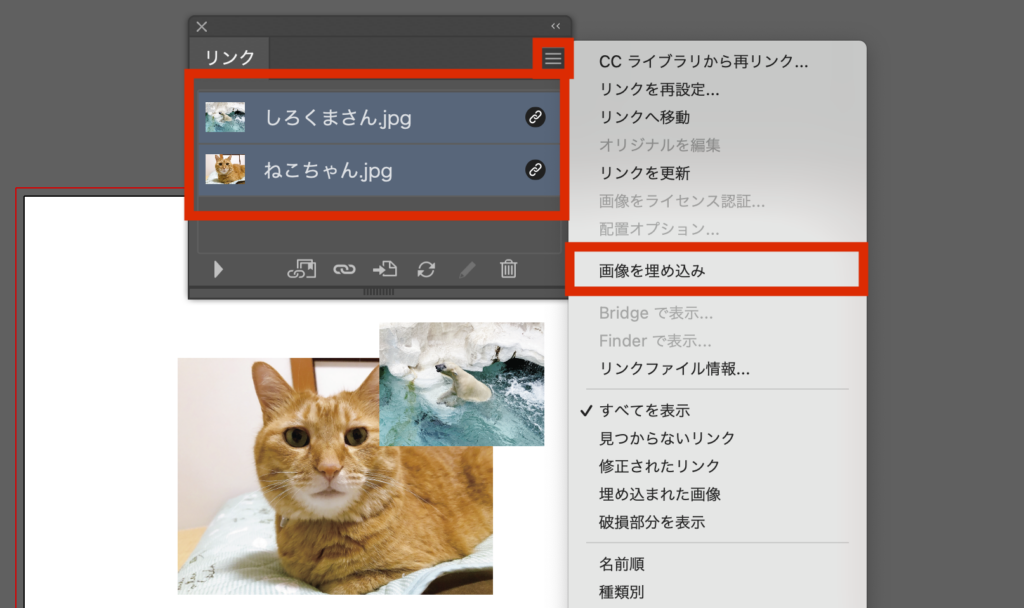
Task: Collapse the panel with double-chevron
Action: click(x=555, y=26)
